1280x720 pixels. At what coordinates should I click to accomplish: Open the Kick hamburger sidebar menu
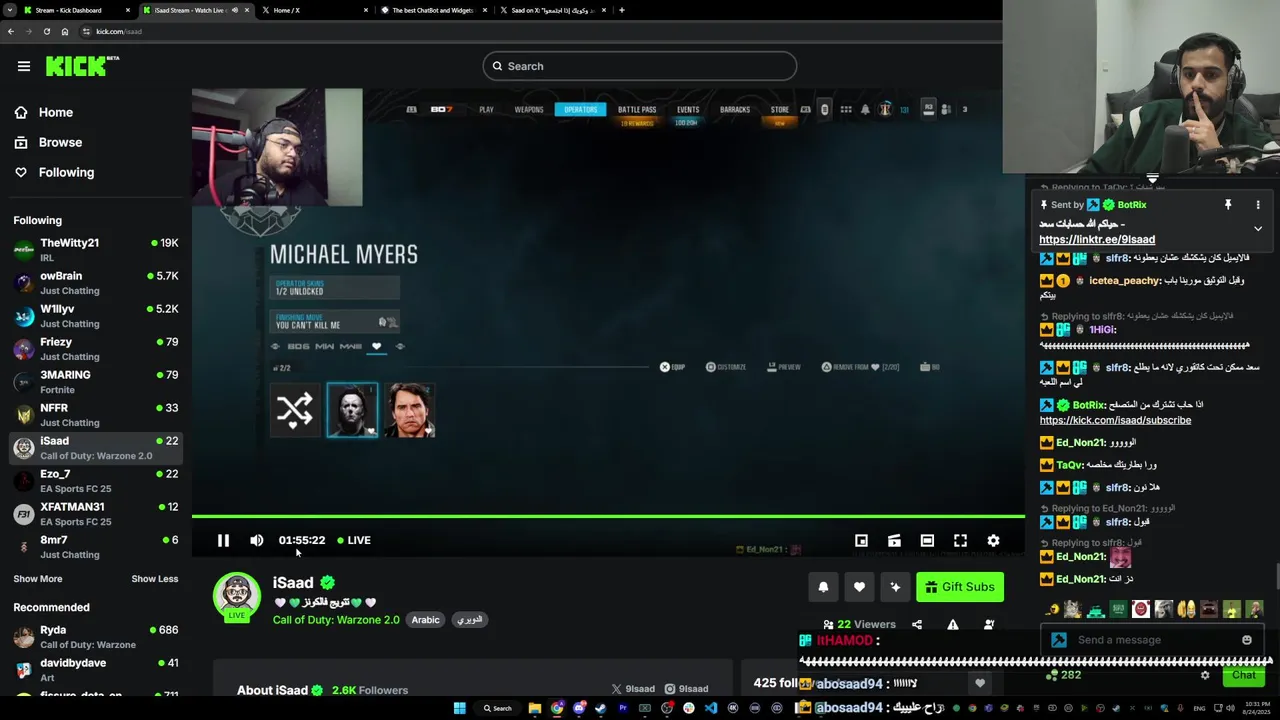(x=24, y=66)
